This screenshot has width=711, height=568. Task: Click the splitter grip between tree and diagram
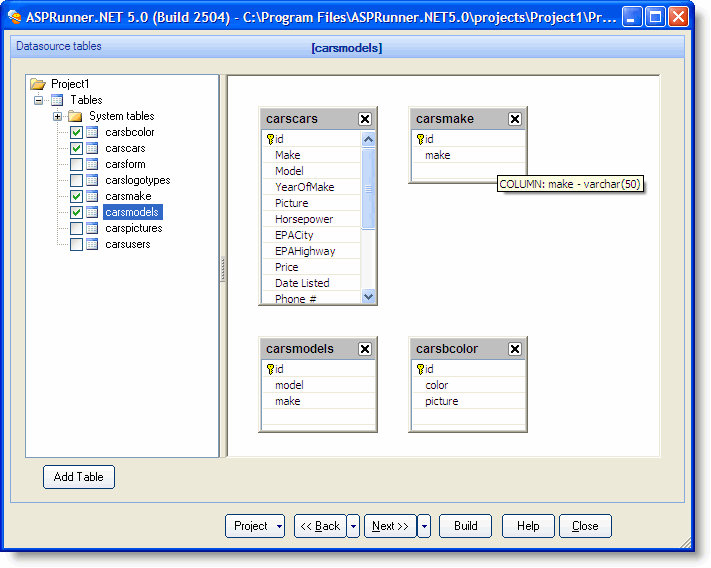click(223, 269)
